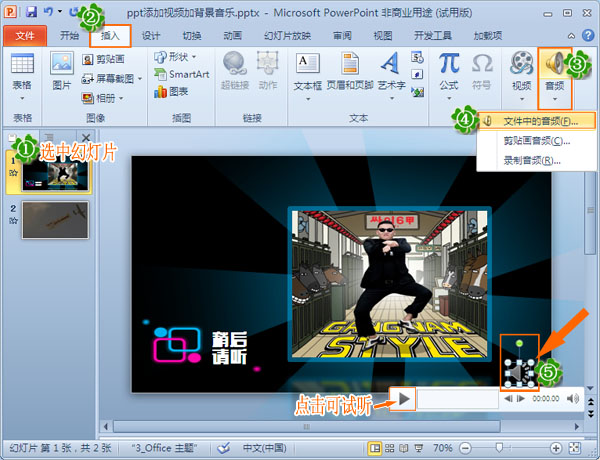
Task: Open the 文件 File tab
Action: (25, 36)
